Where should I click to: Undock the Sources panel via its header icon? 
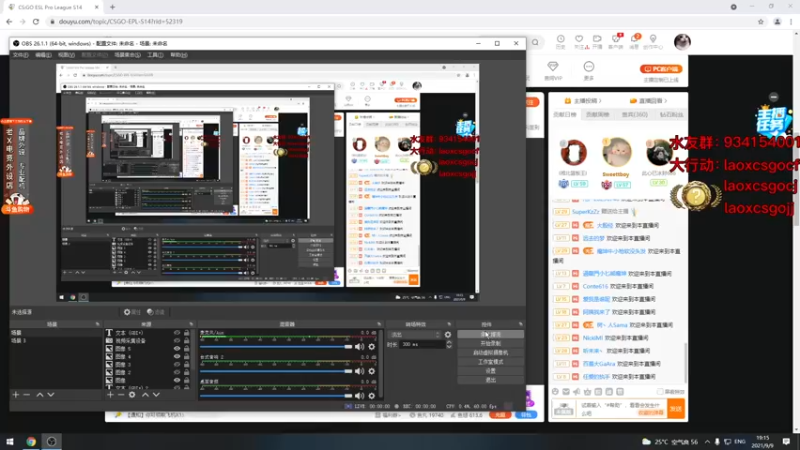click(x=191, y=324)
